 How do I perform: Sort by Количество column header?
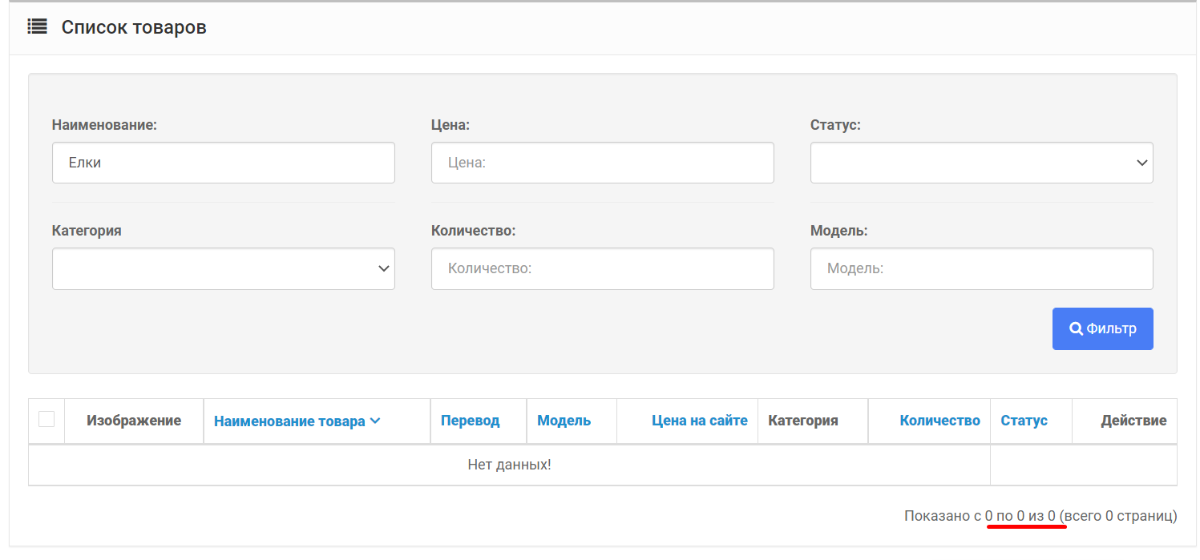(x=940, y=421)
